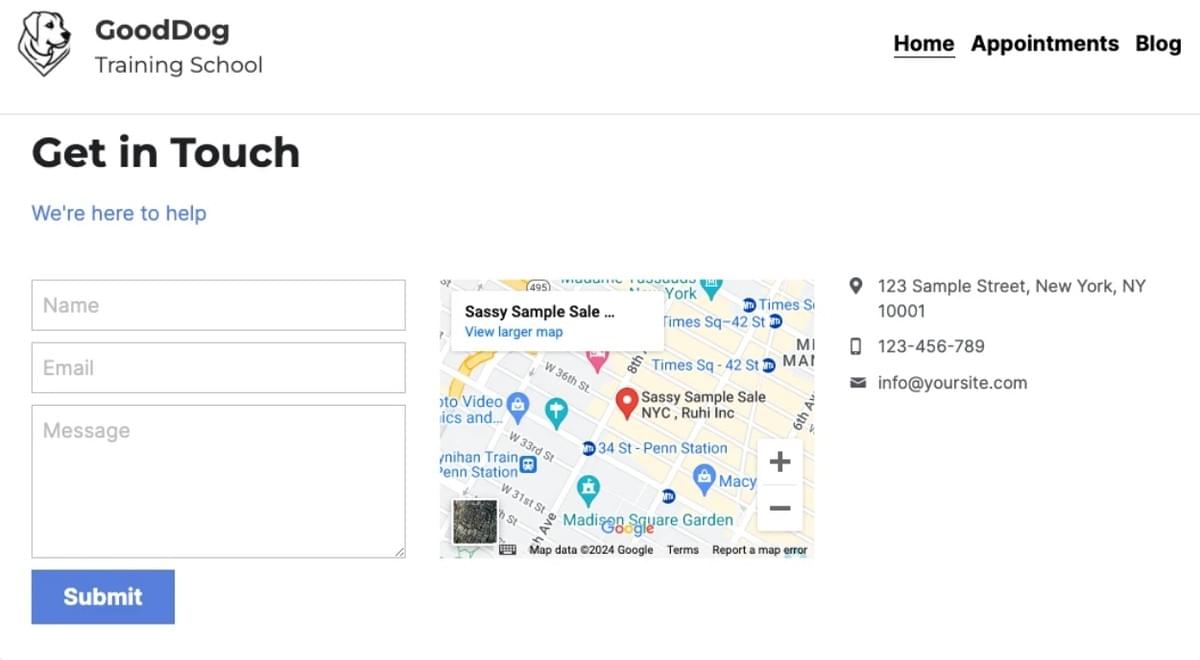Open the Blog page
1200x660 pixels.
pyautogui.click(x=1158, y=44)
